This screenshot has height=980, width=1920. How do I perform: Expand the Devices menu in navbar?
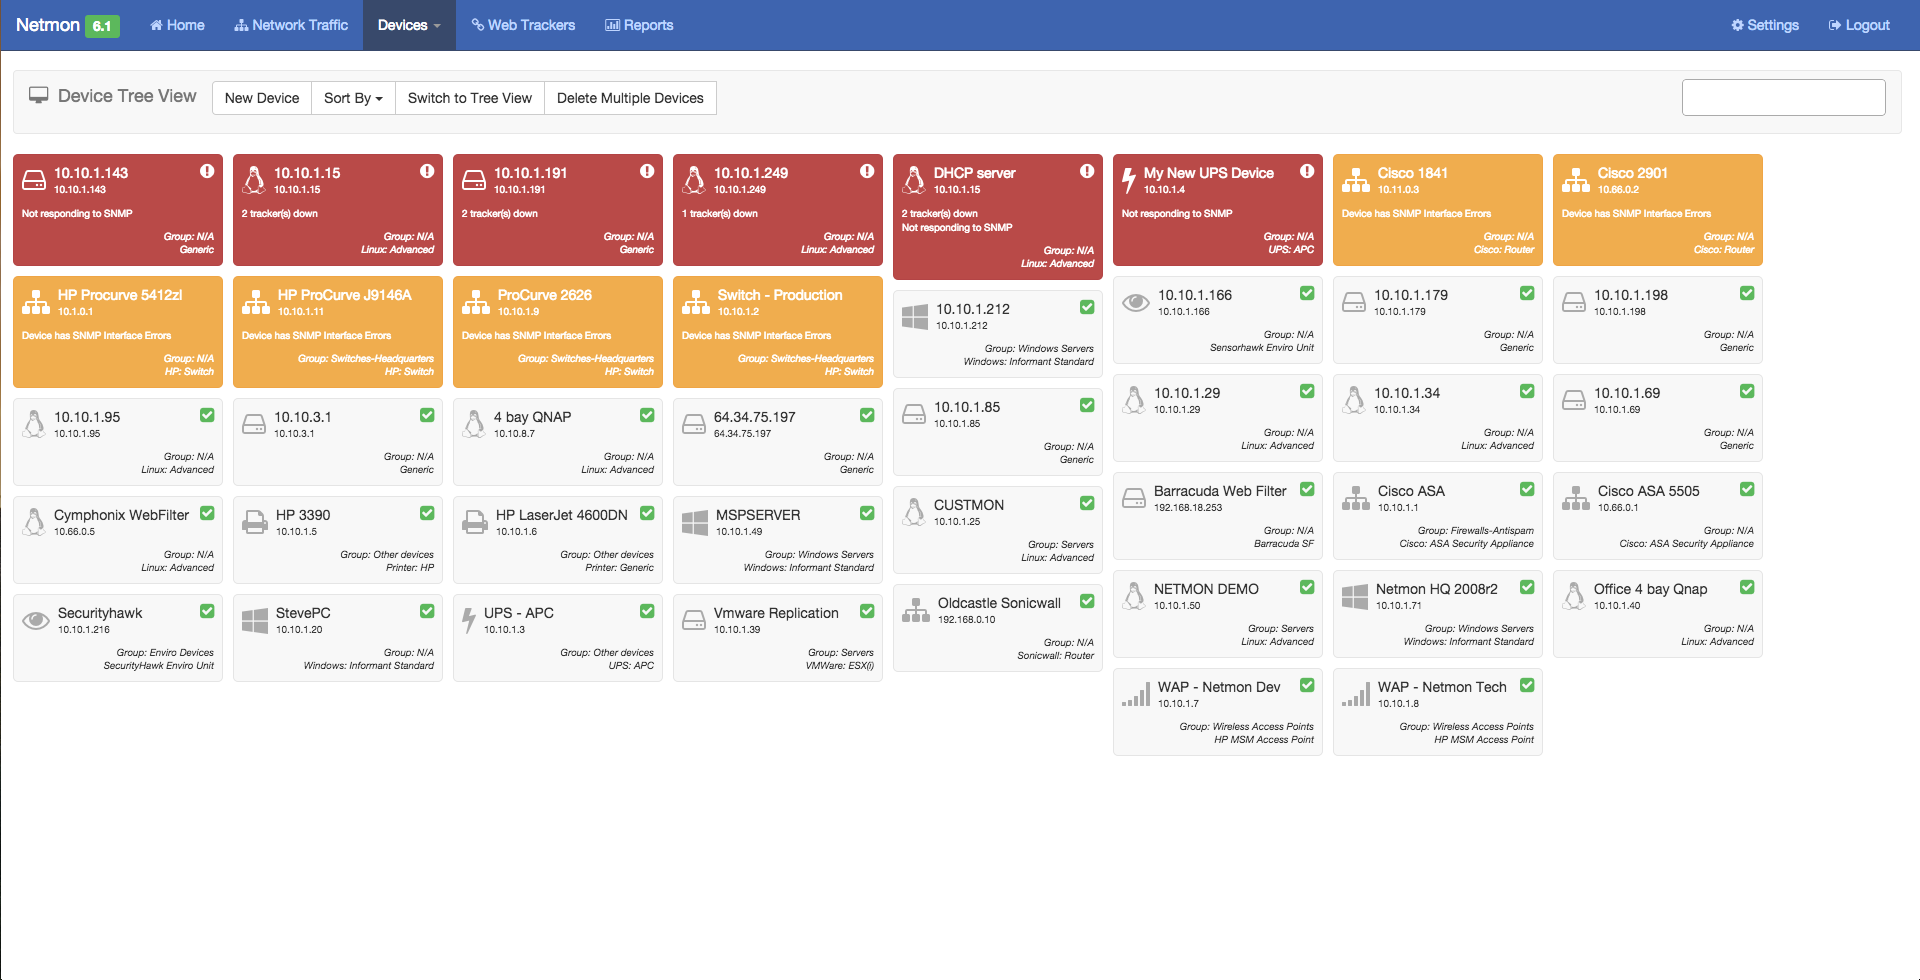[409, 25]
